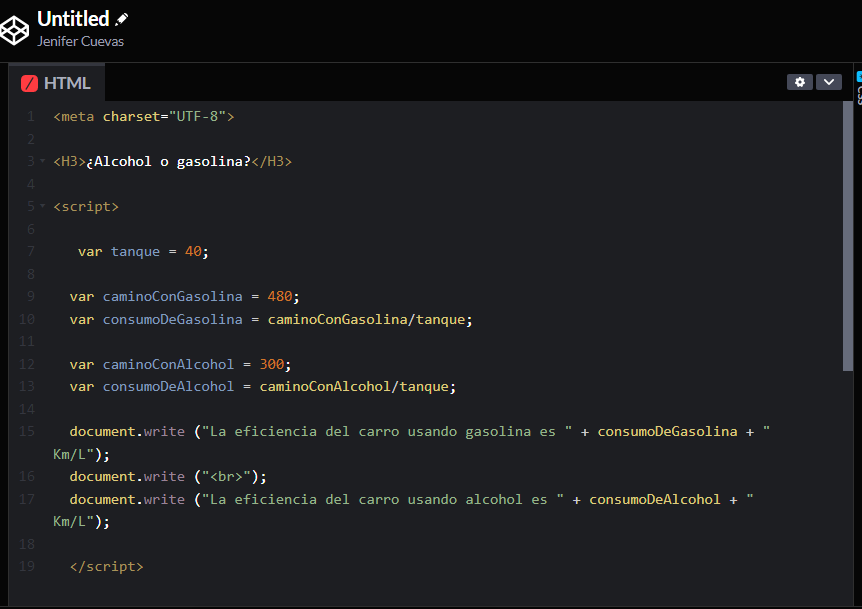Screen dimensions: 862x609
Task: Click the Untitled pen title
Action: pyautogui.click(x=73, y=19)
